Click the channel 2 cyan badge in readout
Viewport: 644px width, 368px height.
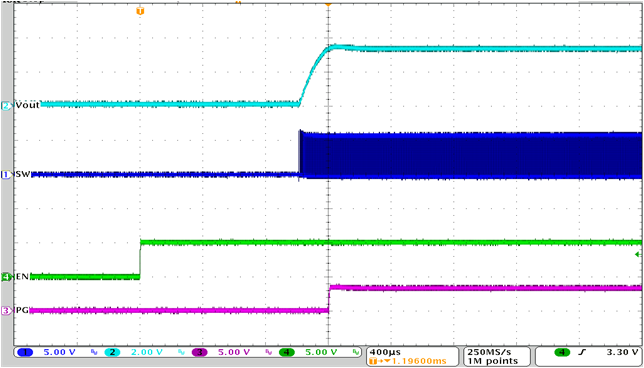click(x=112, y=352)
